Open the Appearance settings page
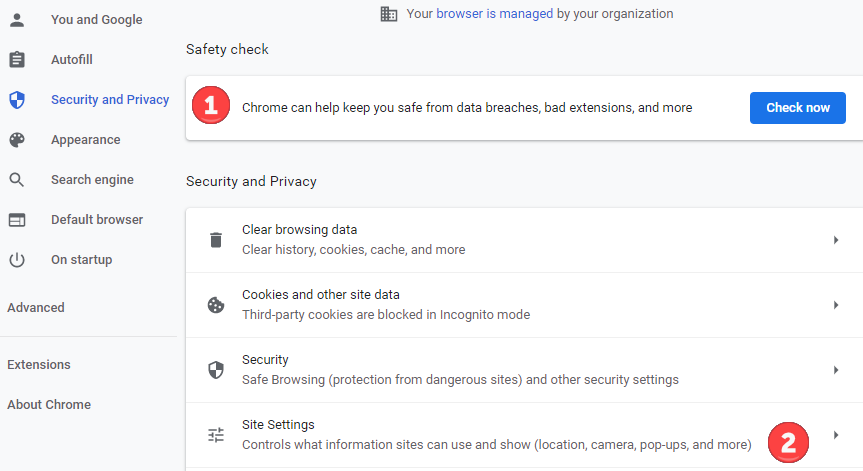Viewport: 863px width, 471px height. pyautogui.click(x=86, y=140)
